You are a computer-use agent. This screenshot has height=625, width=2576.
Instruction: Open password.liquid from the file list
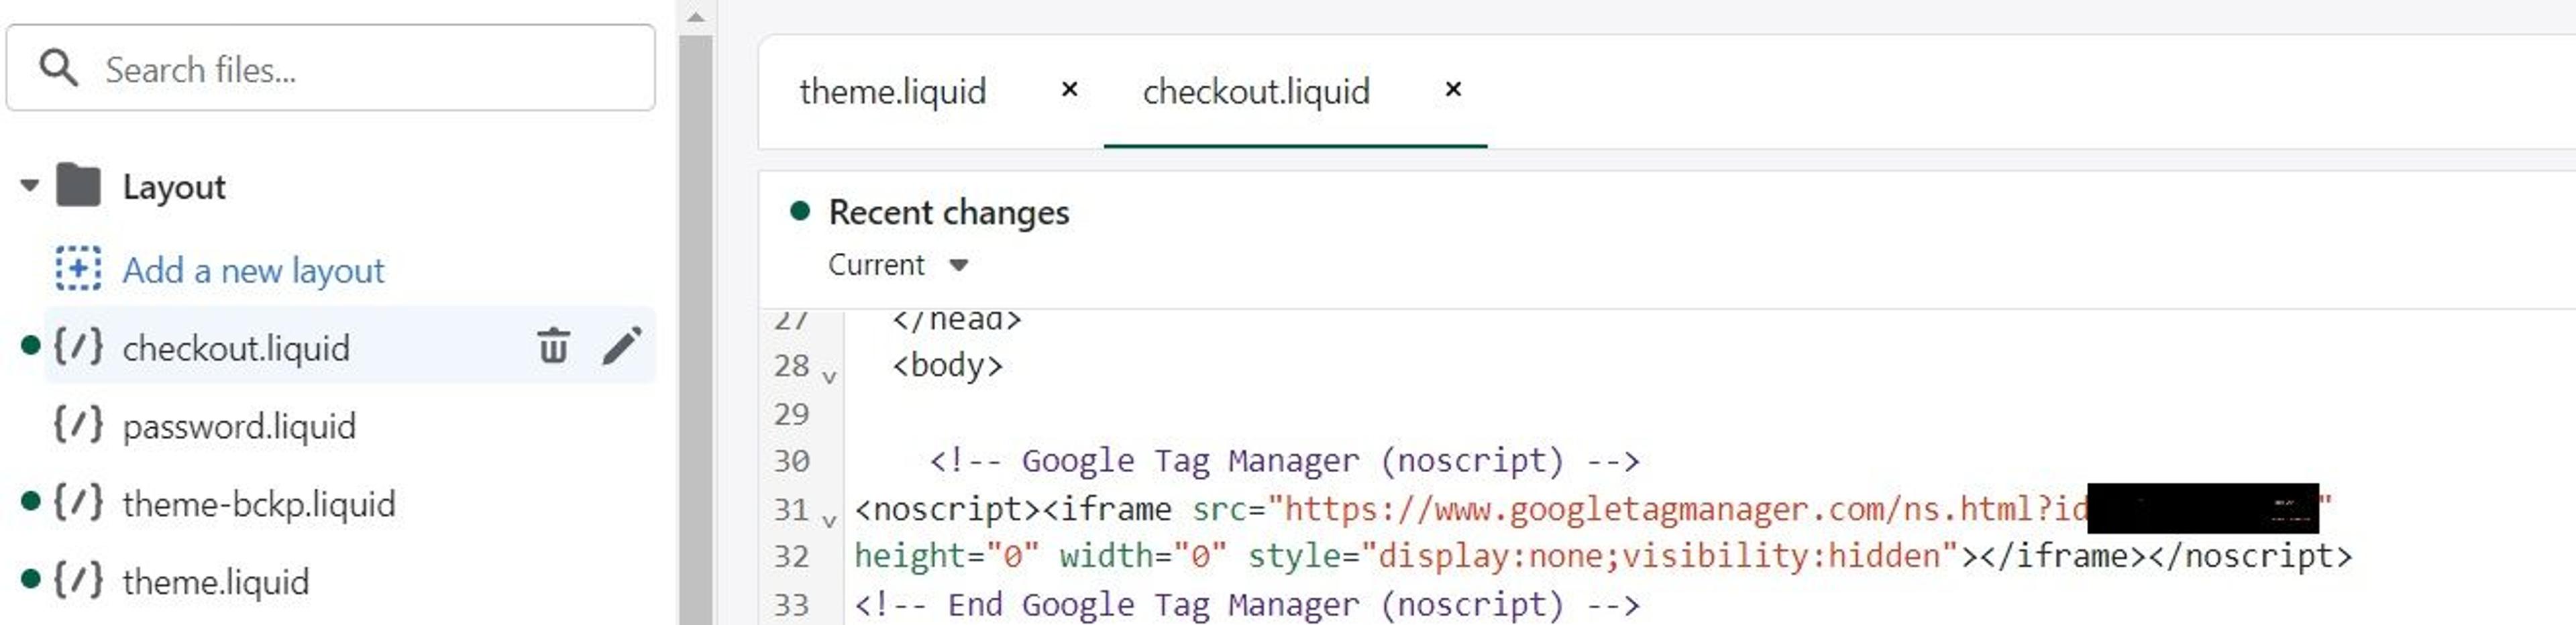click(239, 426)
